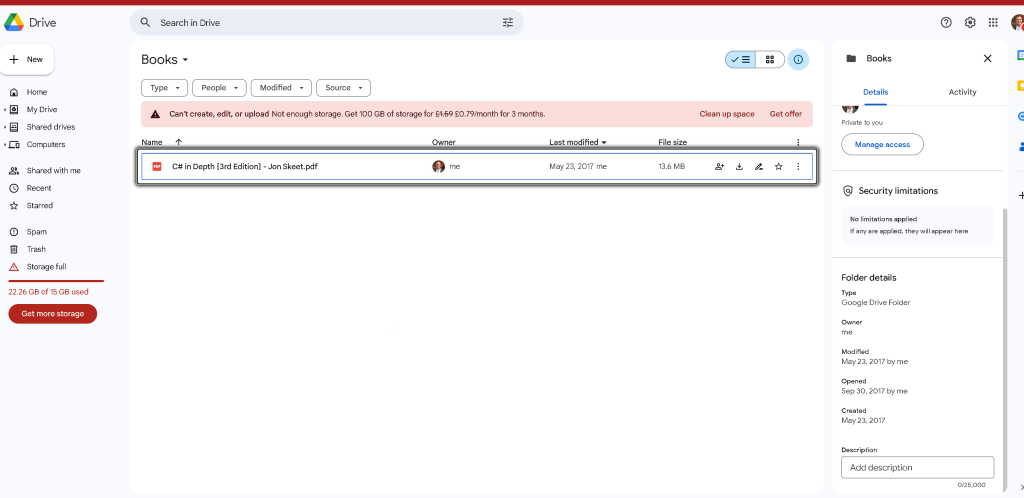Open the Google apps grid
1024x498 pixels.
pos(993,22)
